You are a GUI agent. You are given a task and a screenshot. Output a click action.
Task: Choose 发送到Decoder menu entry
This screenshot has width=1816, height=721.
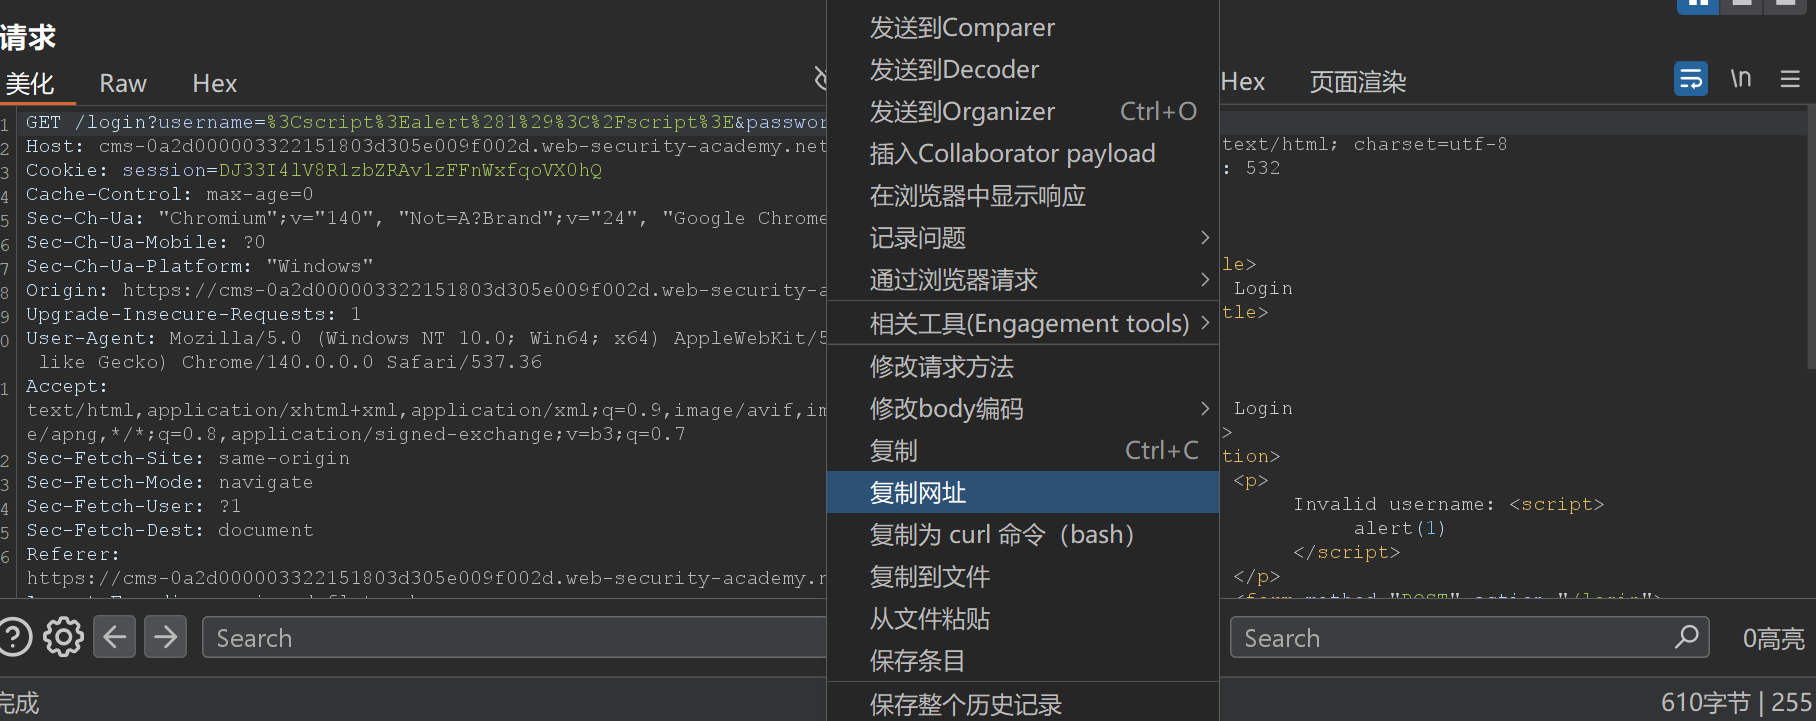pos(1023,69)
